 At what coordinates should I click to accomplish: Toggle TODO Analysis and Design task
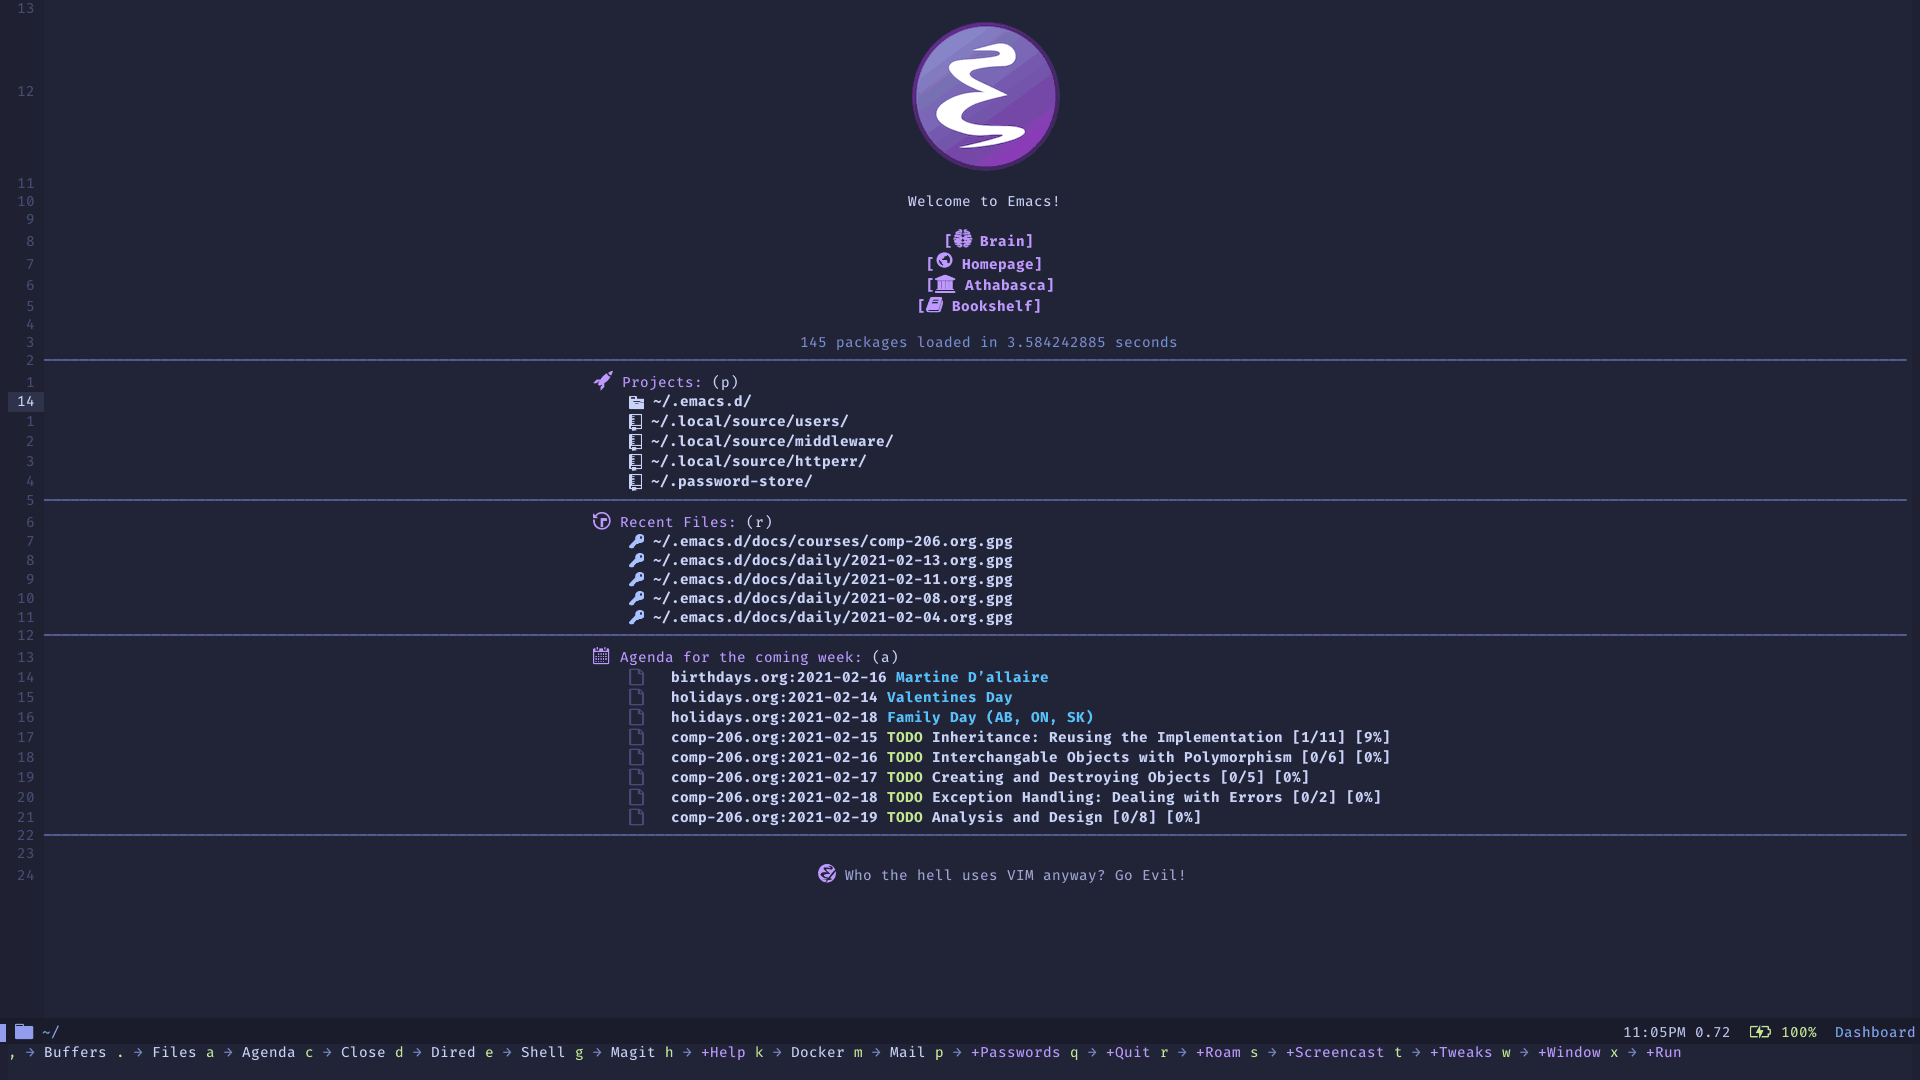click(903, 816)
